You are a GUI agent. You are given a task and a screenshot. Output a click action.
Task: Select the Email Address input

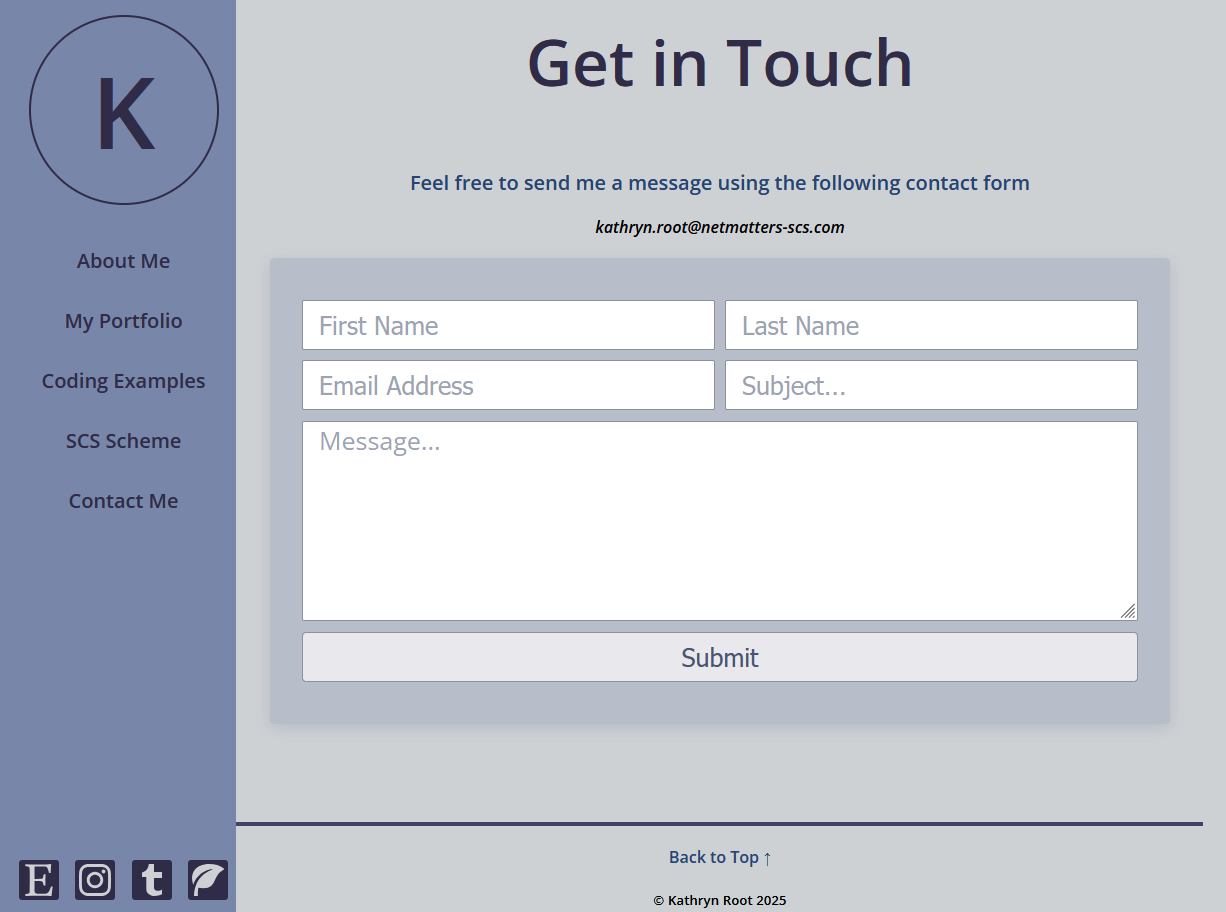click(508, 386)
